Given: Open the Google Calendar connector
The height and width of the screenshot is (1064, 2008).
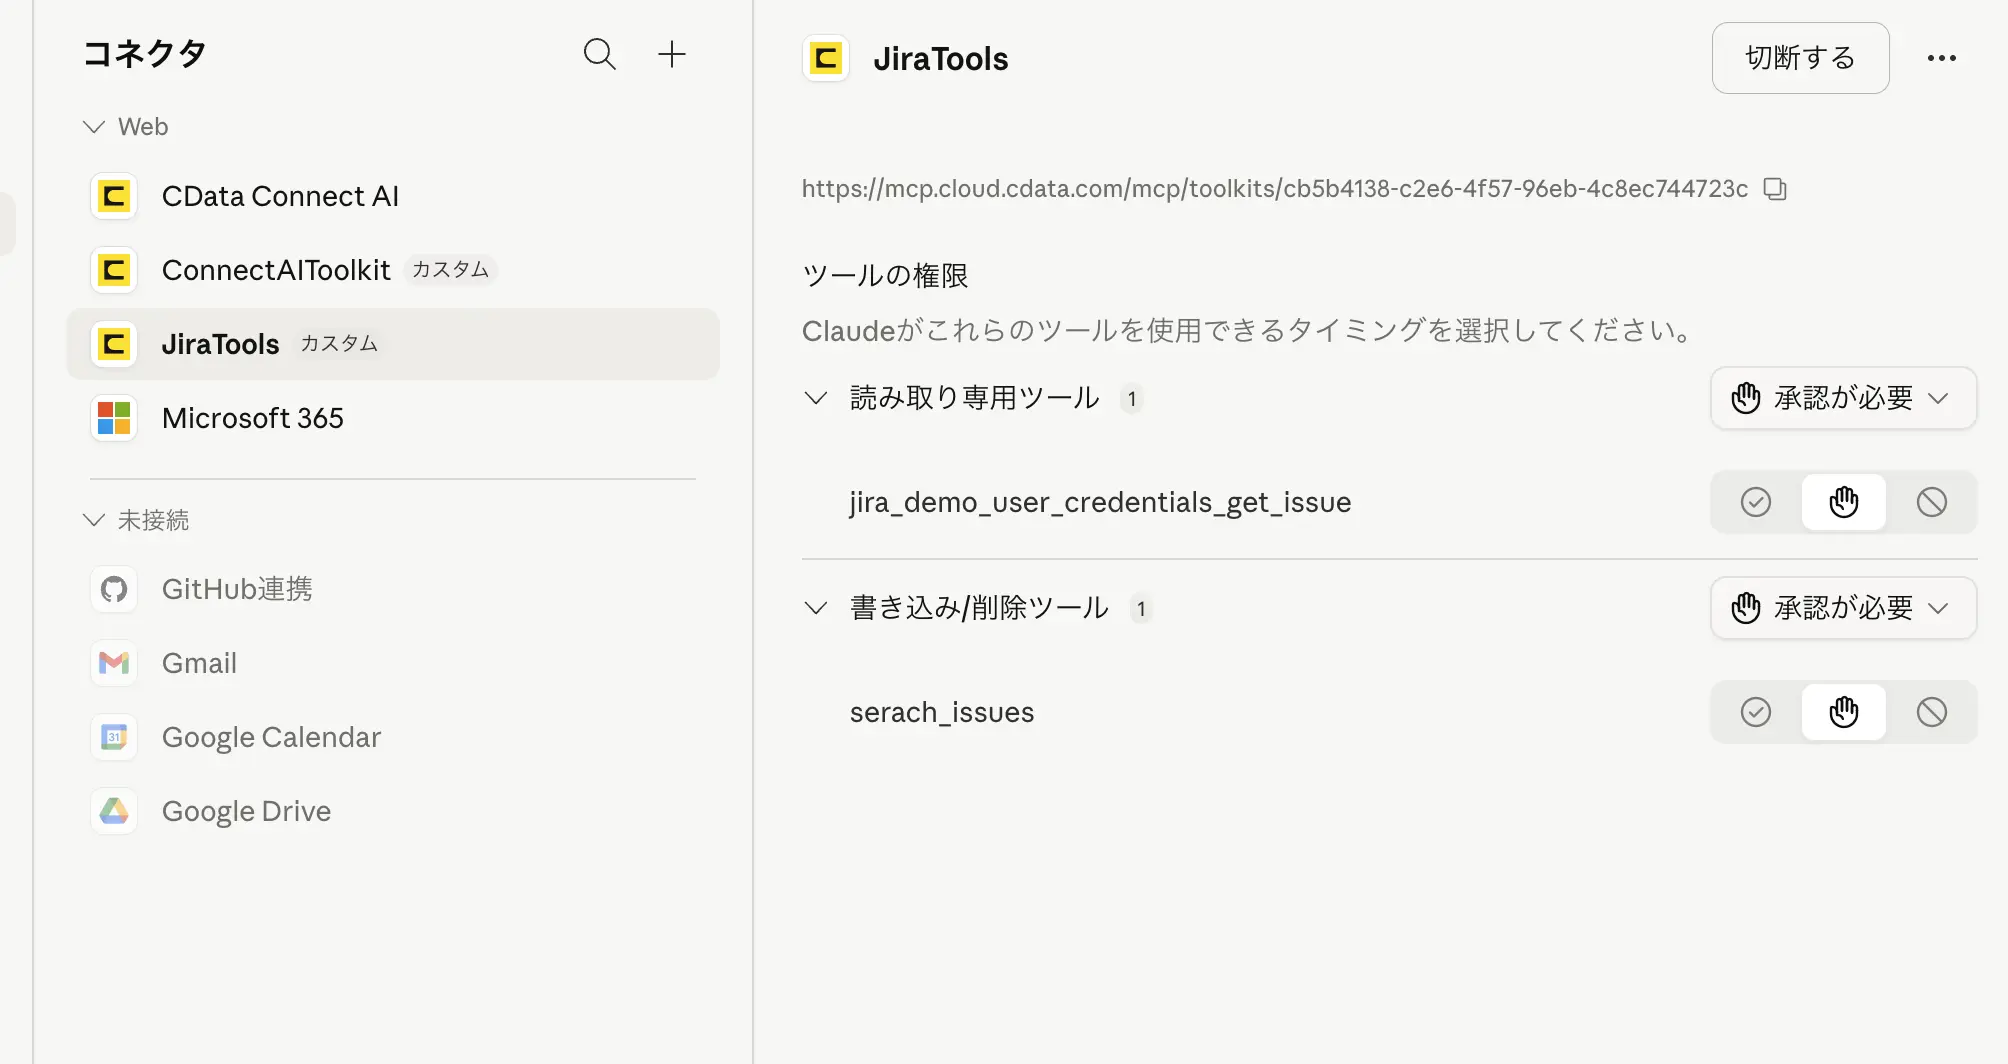Looking at the screenshot, I should 393,737.
